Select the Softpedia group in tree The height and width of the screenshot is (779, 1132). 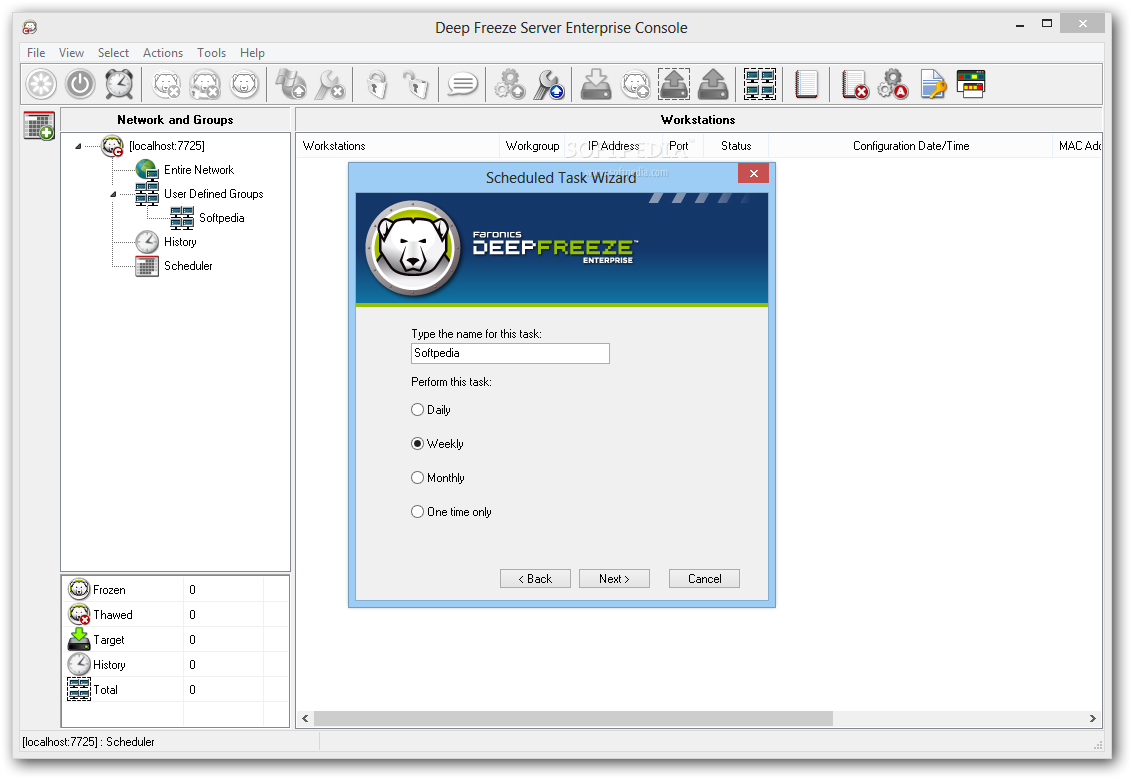click(x=222, y=218)
